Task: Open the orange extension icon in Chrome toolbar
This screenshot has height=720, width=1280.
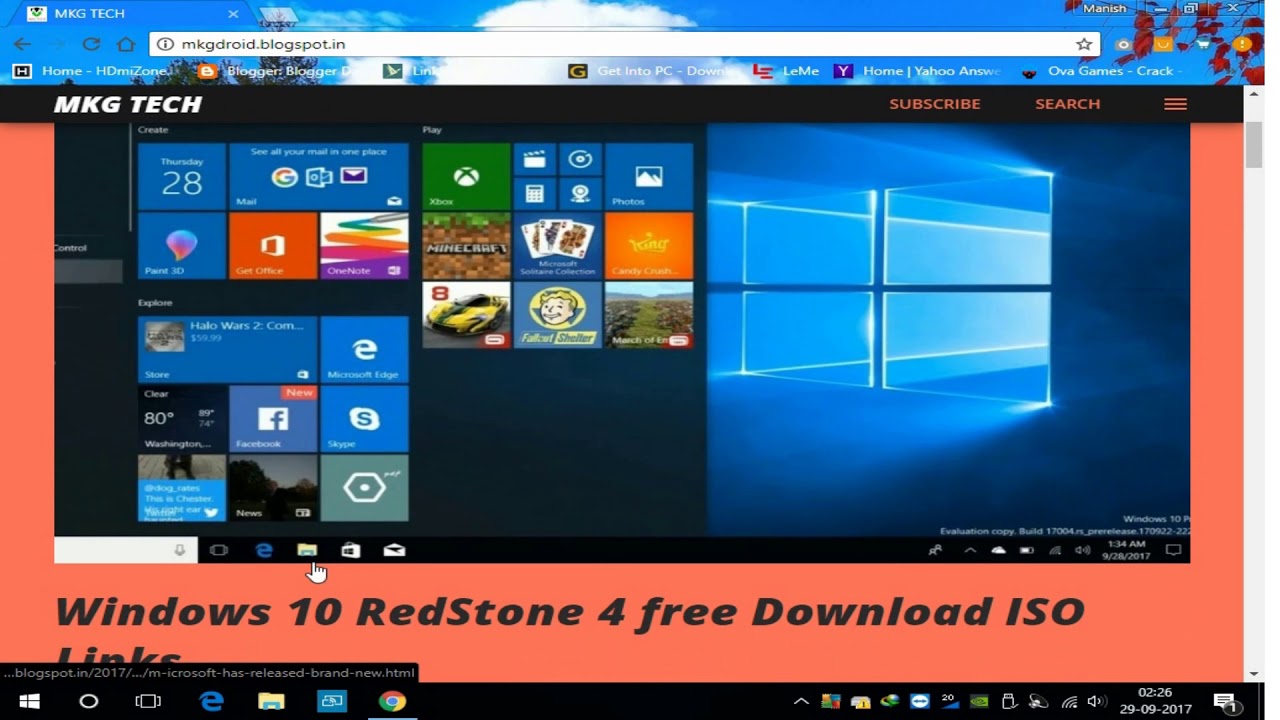Action: (1163, 44)
